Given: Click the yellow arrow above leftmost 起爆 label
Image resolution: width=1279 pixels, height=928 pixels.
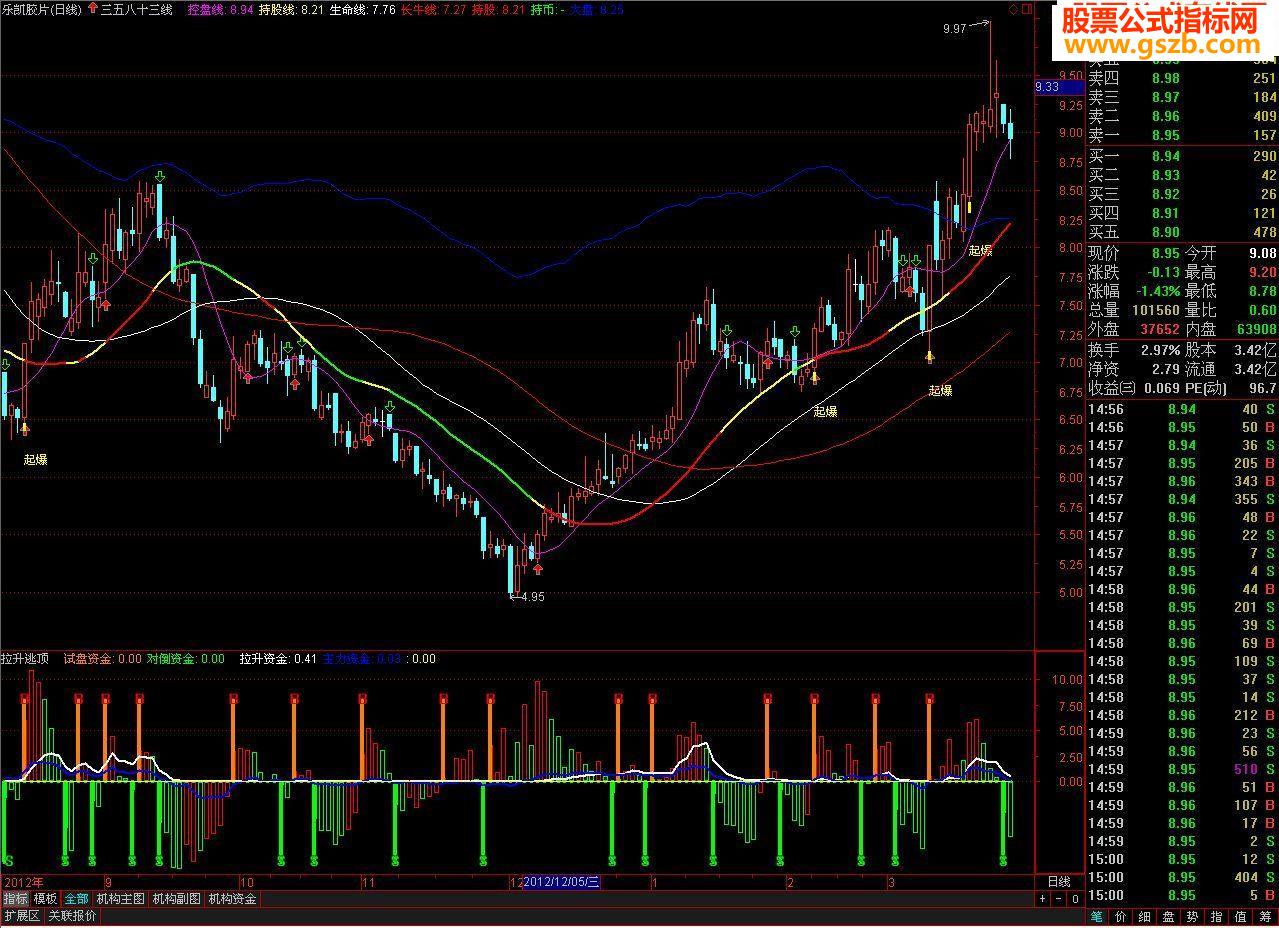Looking at the screenshot, I should pos(24,429).
